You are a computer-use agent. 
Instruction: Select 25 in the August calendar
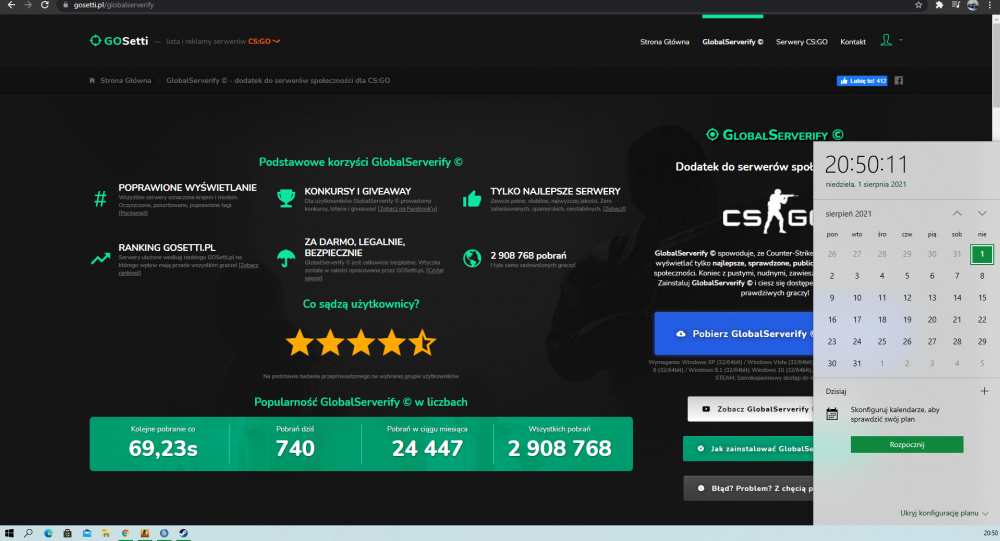point(881,341)
